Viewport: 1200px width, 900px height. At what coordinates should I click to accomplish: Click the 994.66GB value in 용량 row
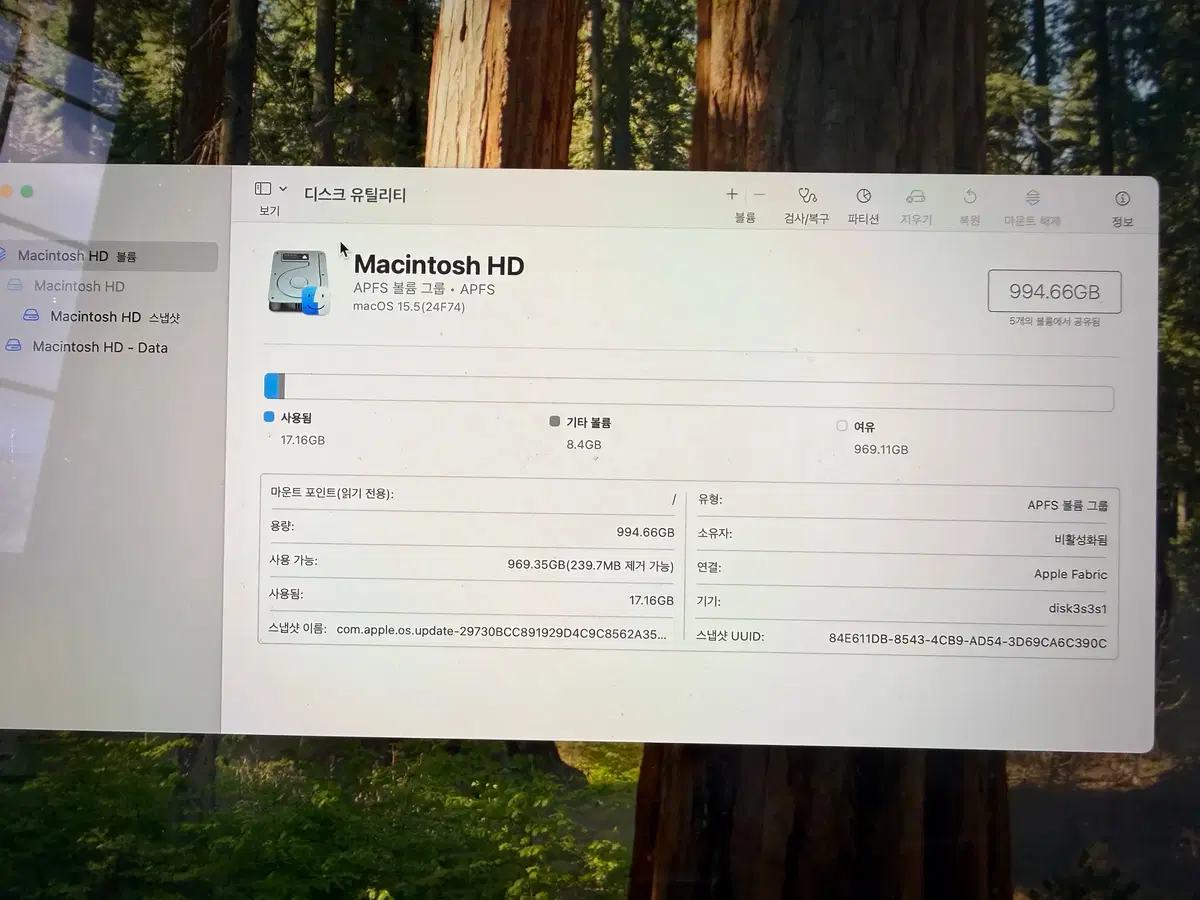pos(645,533)
